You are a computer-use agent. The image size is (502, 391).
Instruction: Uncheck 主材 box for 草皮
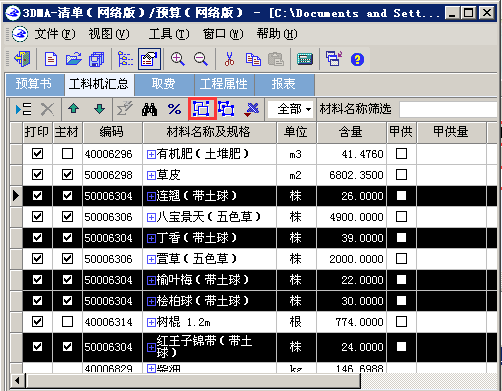coord(67,174)
